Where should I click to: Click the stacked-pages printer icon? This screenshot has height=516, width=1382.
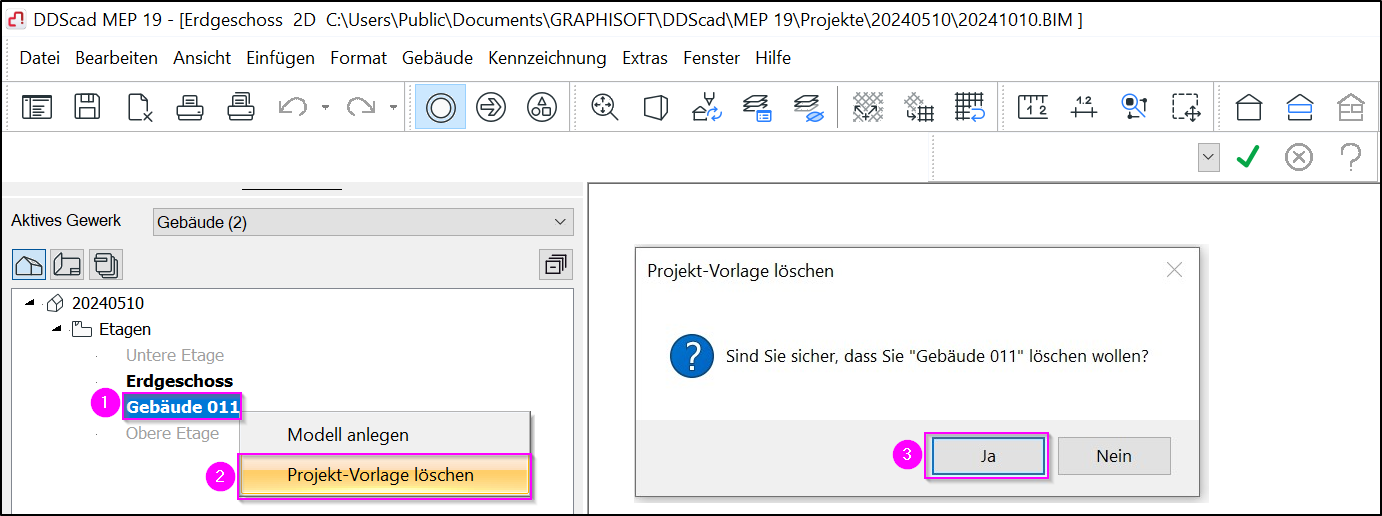(x=241, y=107)
